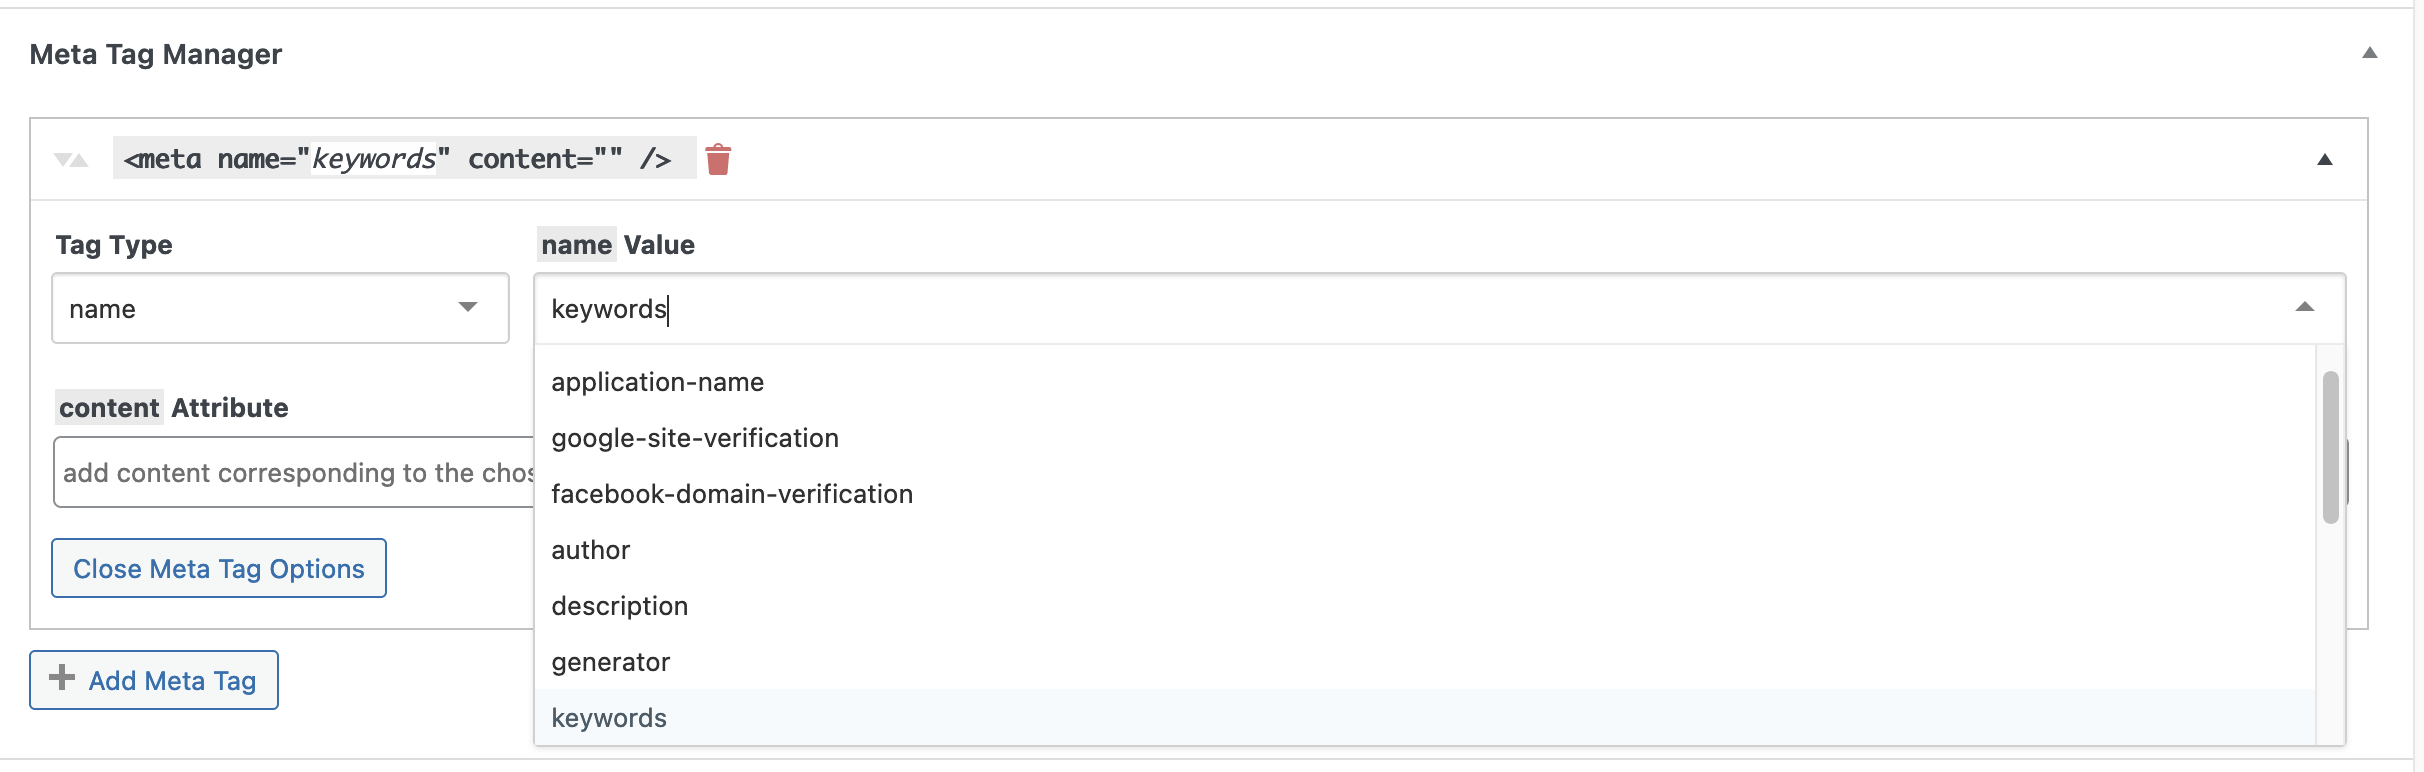Image resolution: width=2424 pixels, height=772 pixels.
Task: Click the plus icon on Add Meta Tag
Action: (62, 678)
